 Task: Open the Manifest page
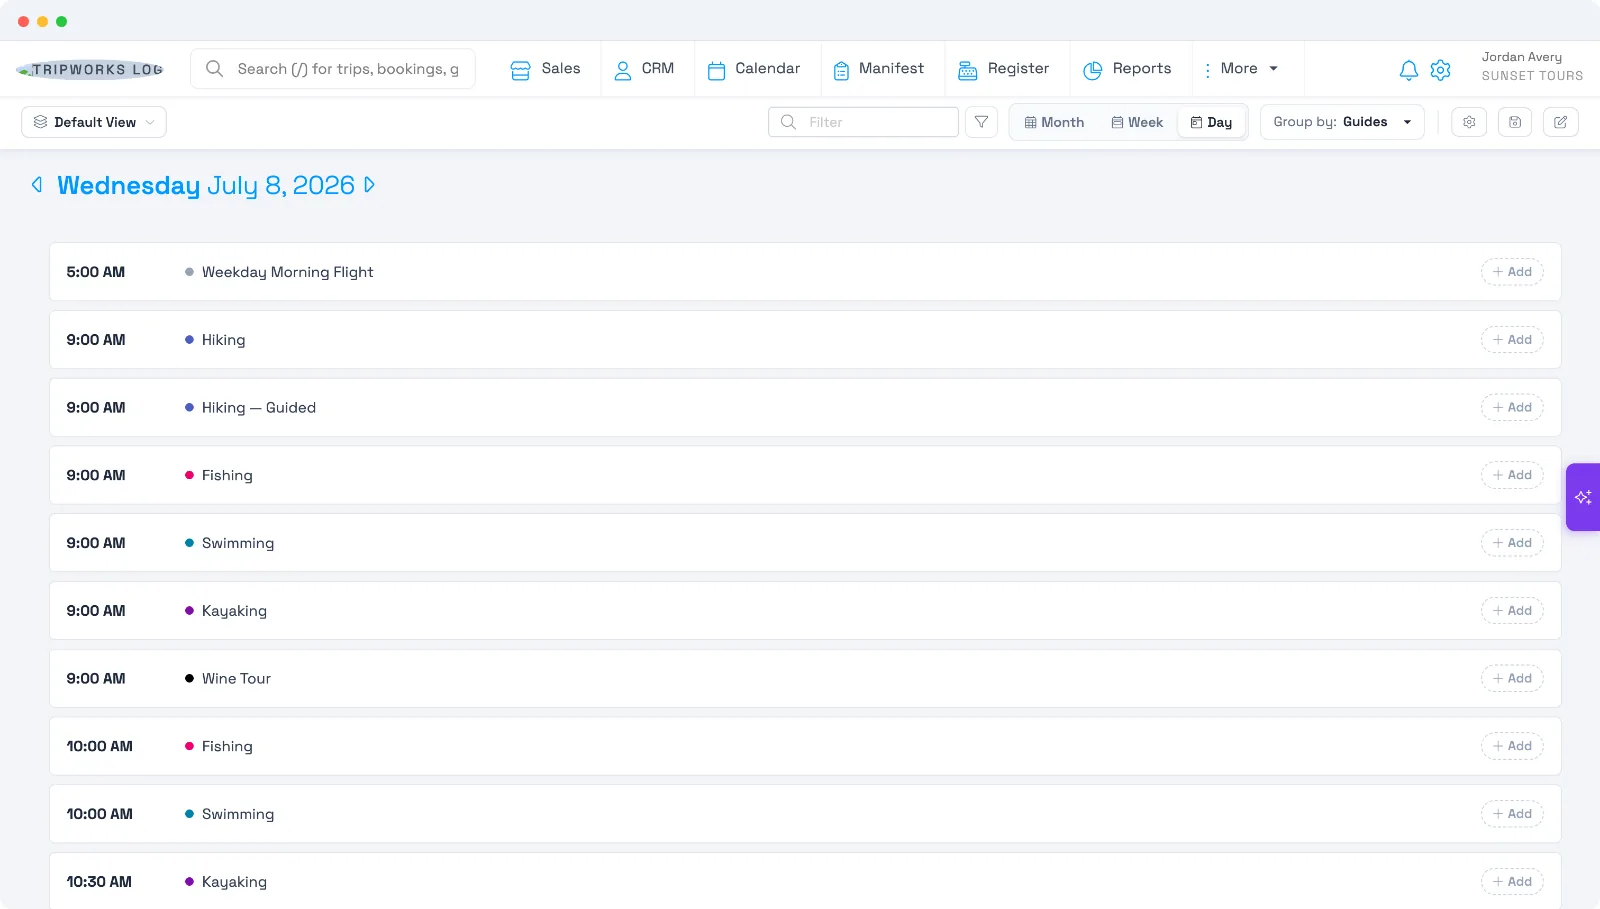879,69
